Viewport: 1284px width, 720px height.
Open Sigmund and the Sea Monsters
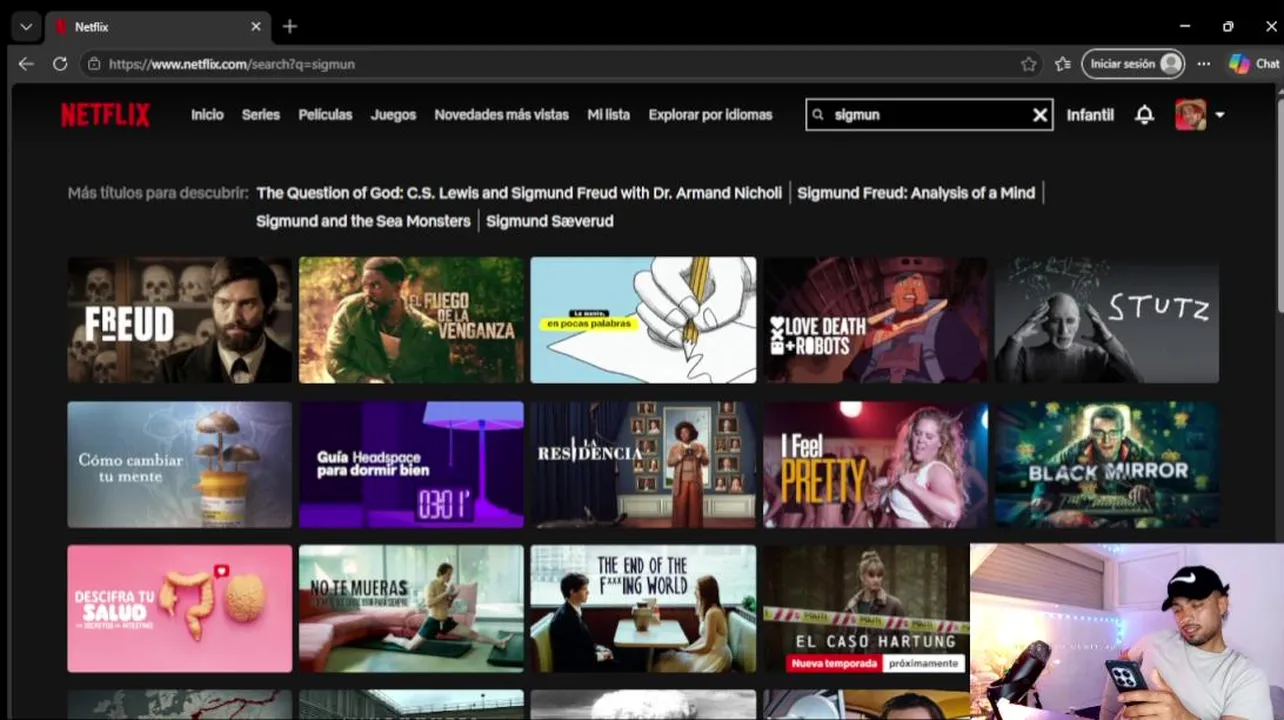click(363, 221)
